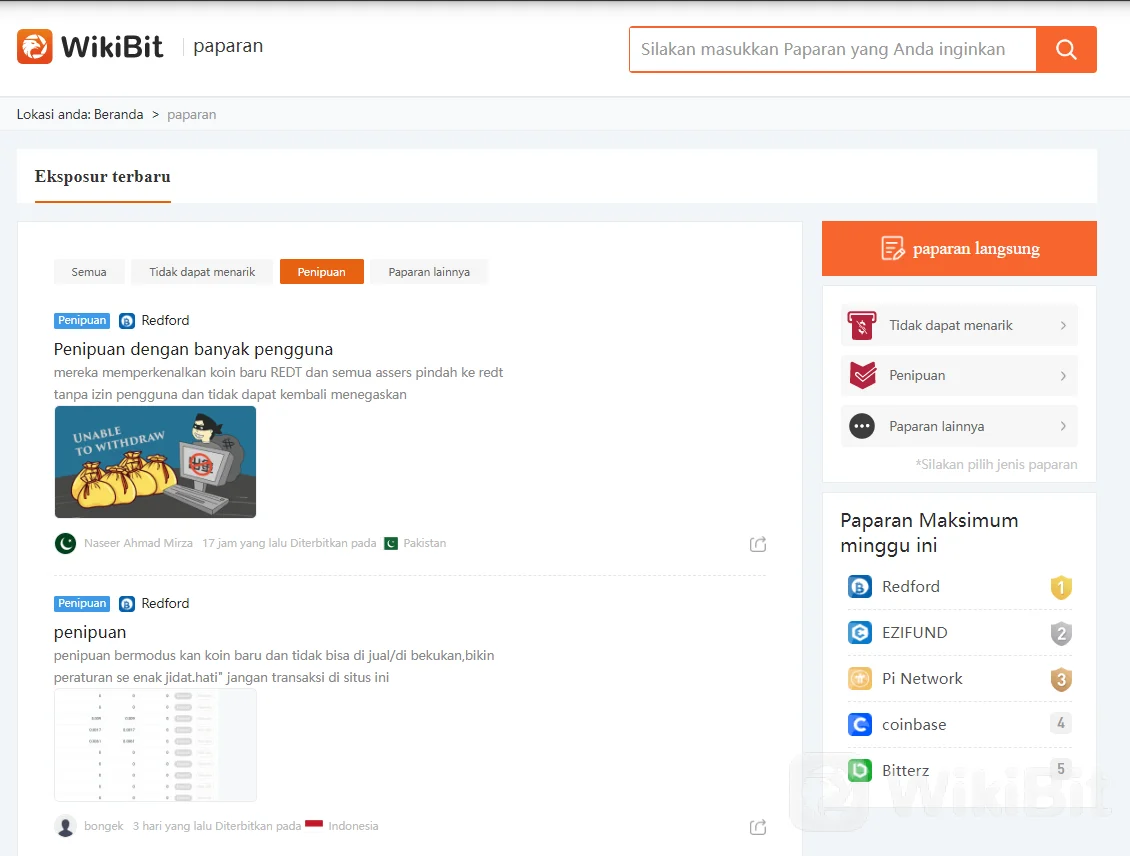The height and width of the screenshot is (856, 1130).
Task: Open Redford in weekly ranking
Action: coord(911,587)
